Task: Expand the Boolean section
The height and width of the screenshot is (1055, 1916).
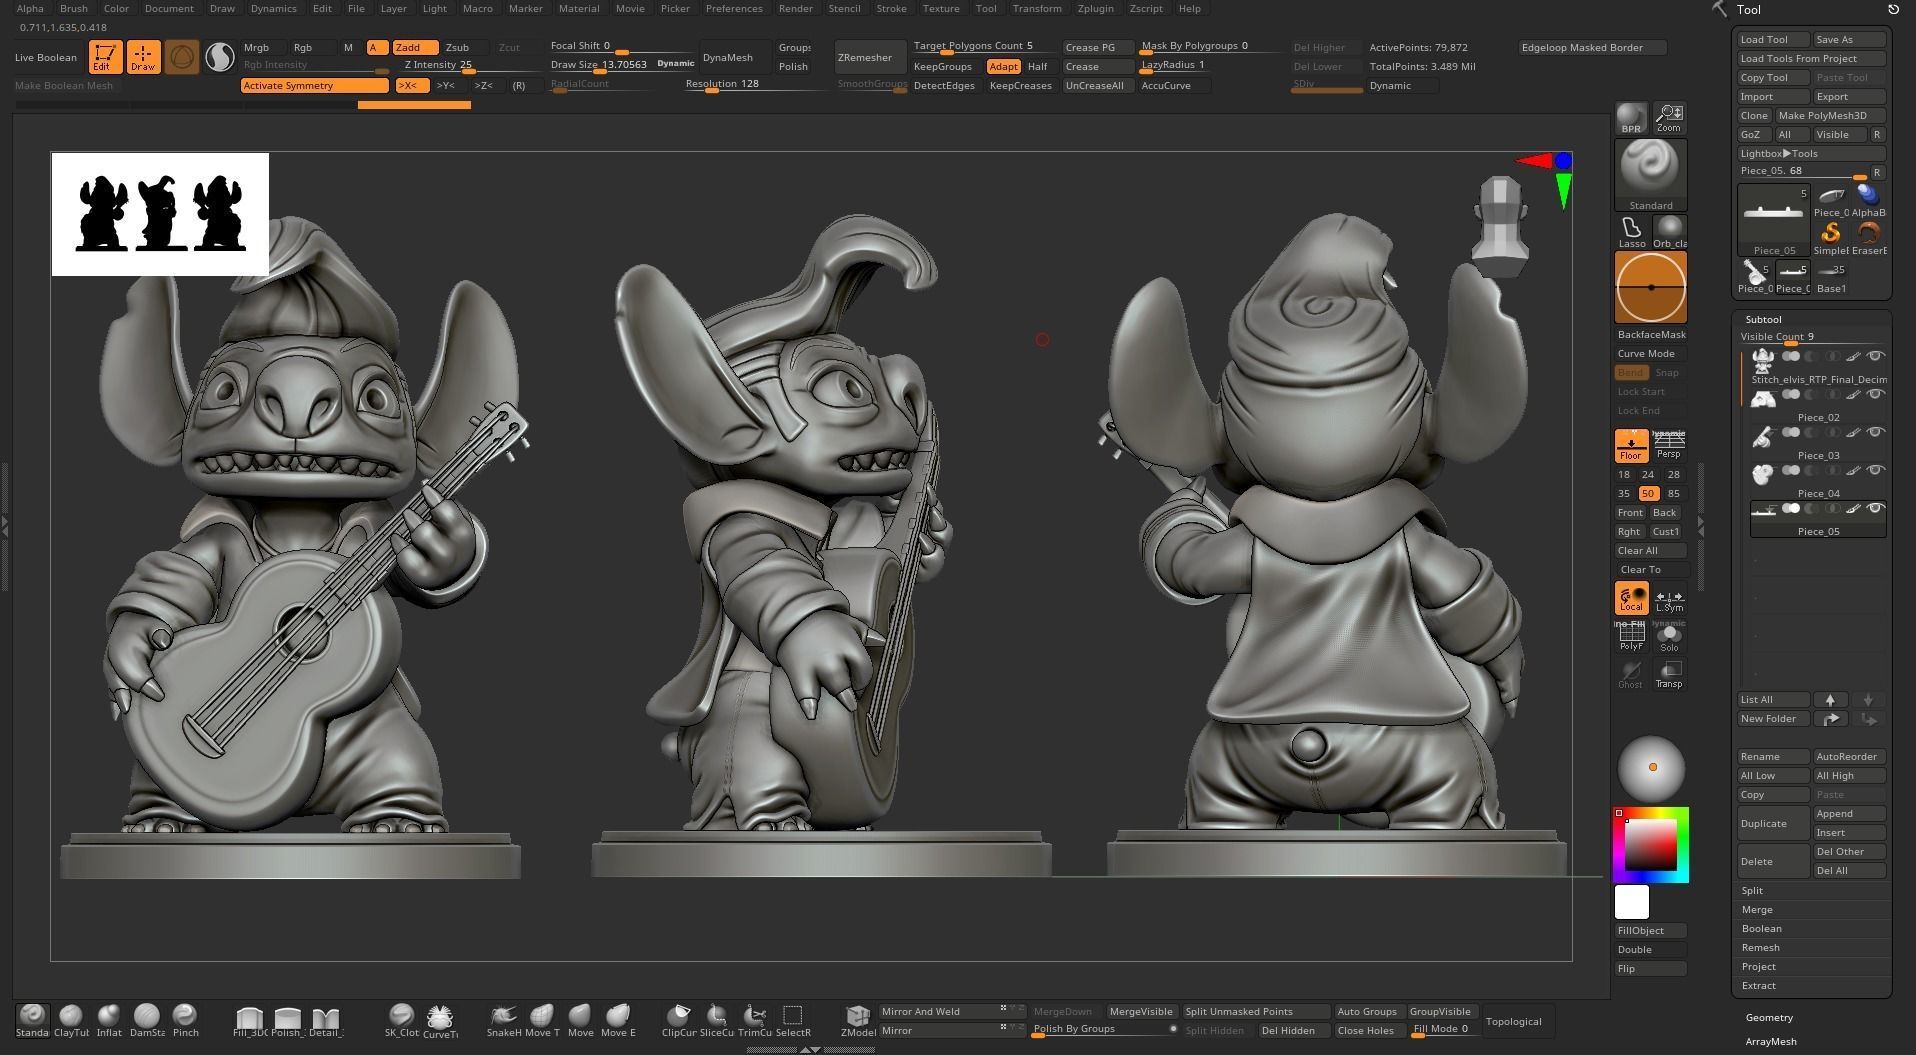Action: (x=1761, y=928)
